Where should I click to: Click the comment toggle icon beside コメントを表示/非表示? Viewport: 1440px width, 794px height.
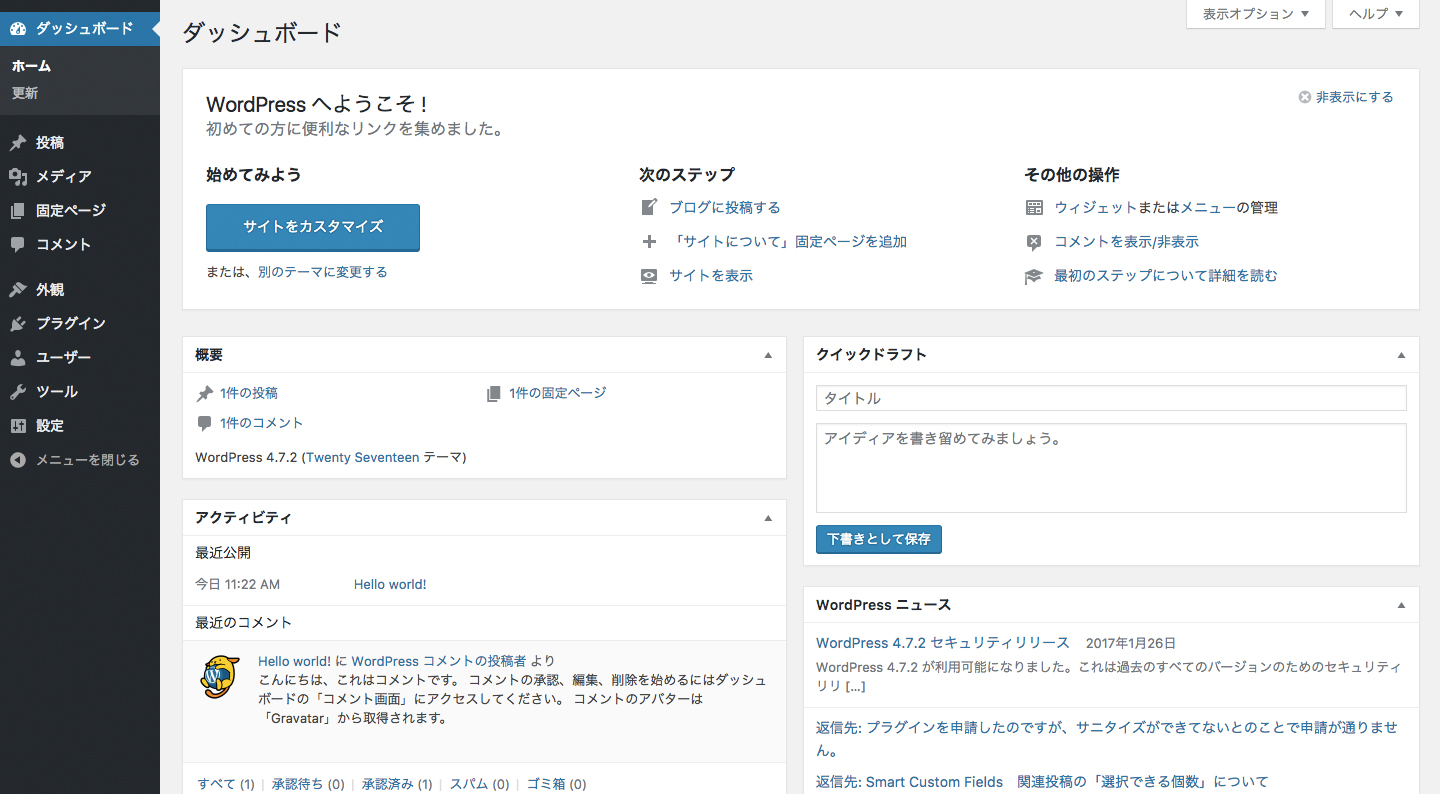click(x=1034, y=242)
